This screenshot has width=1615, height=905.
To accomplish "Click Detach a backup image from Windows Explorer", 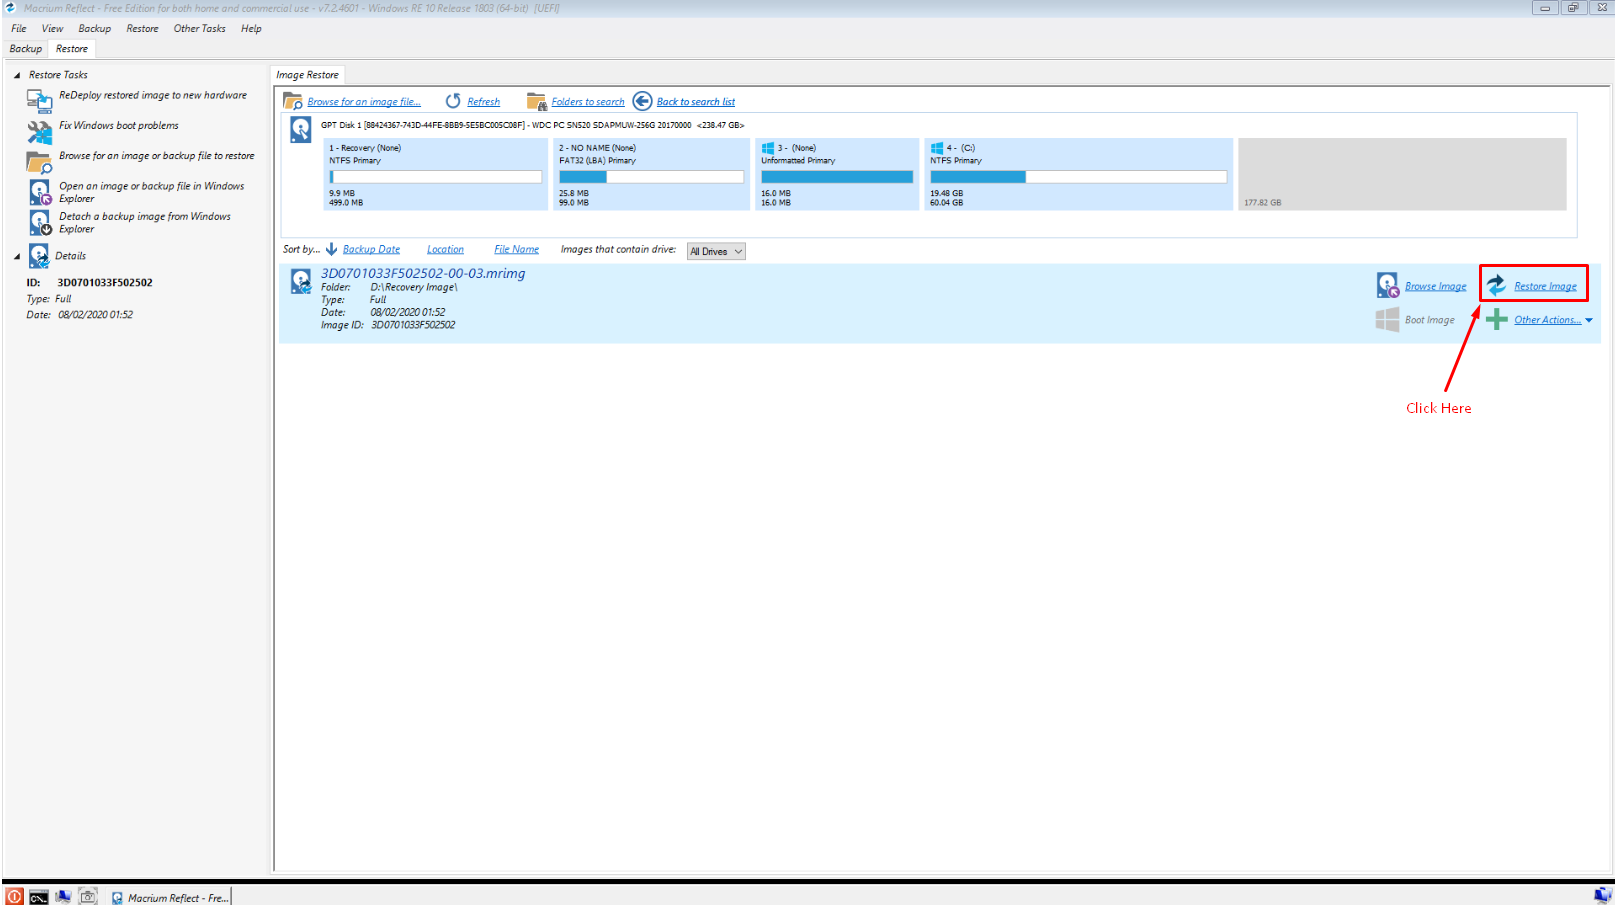I will click(x=145, y=222).
